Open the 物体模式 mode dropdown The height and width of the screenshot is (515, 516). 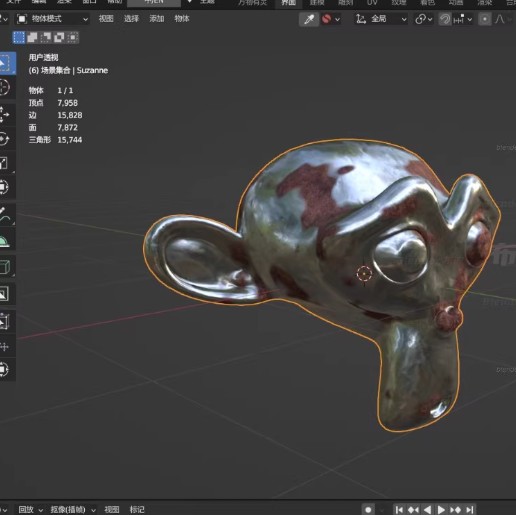53,19
